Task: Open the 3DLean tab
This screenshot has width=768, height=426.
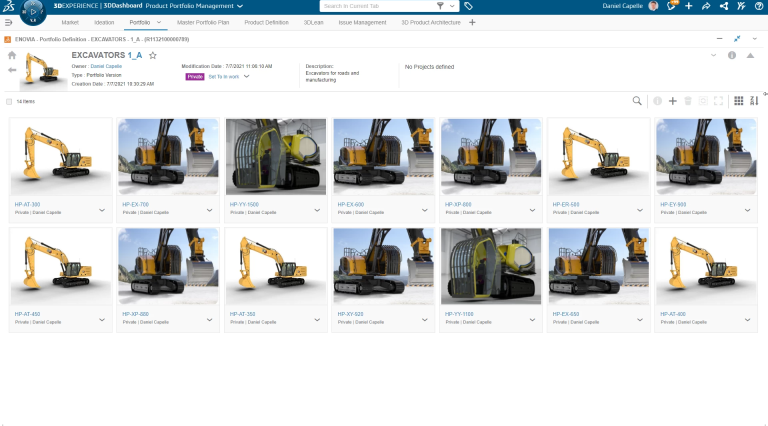Action: 311,22
